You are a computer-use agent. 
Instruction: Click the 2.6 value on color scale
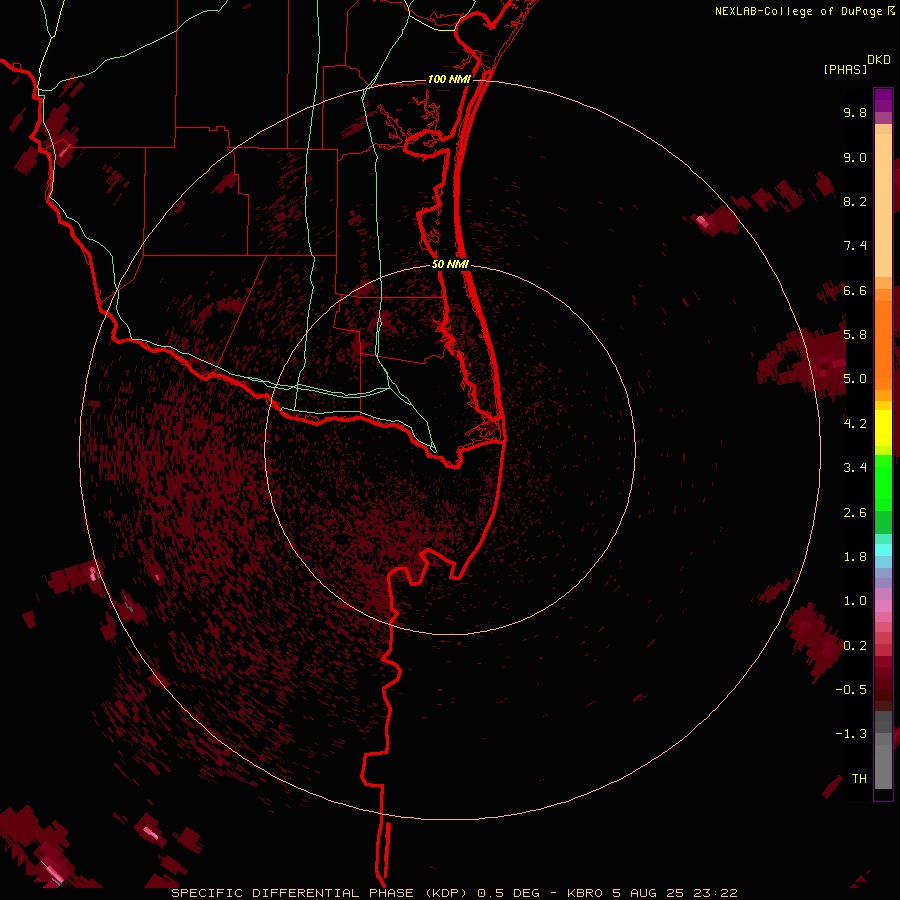point(855,512)
